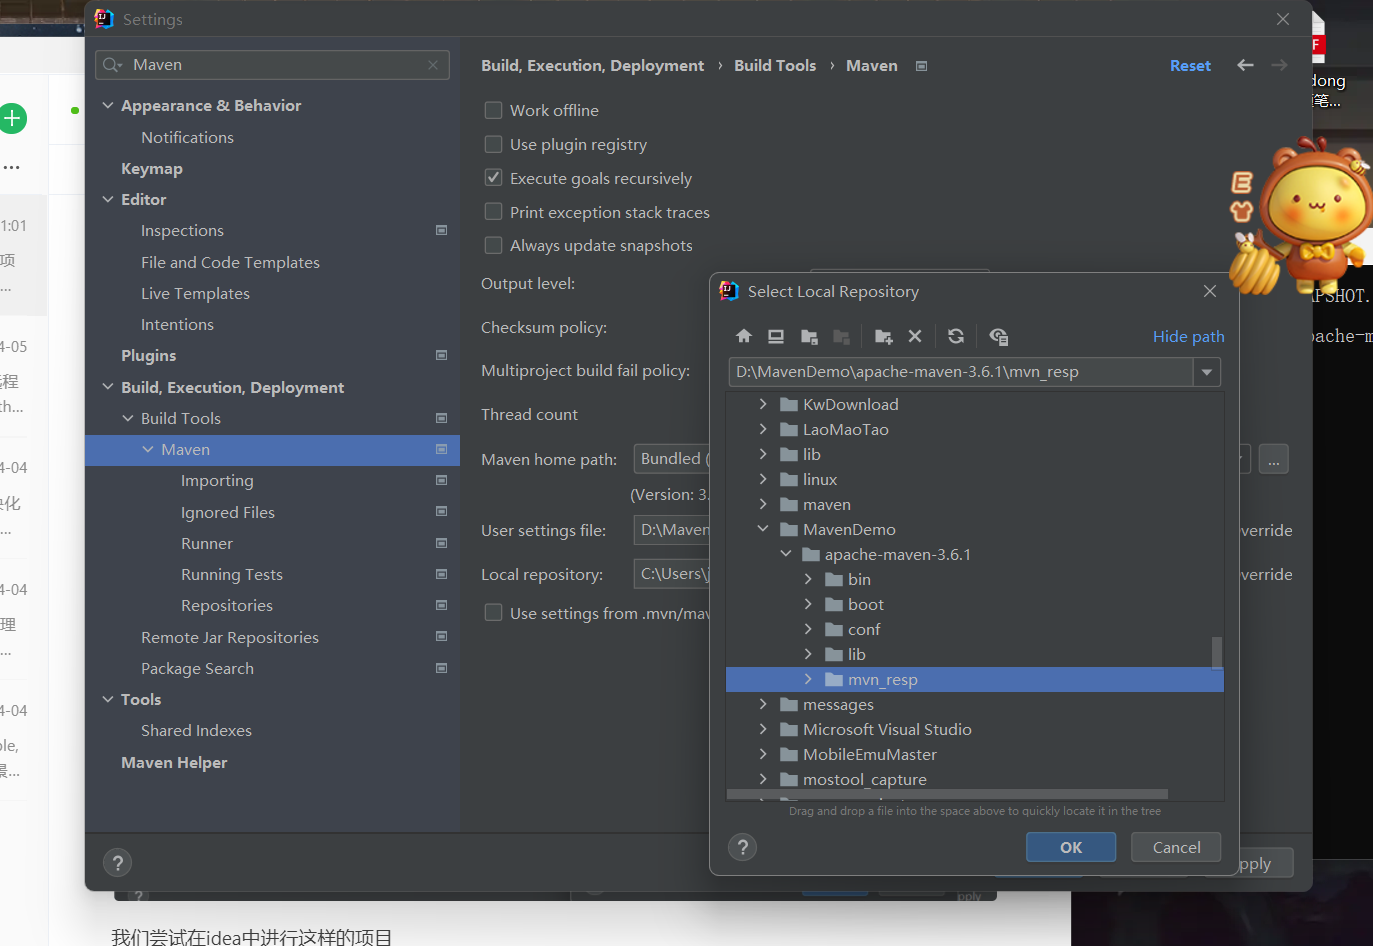Open help in Settings dialog
Viewport: 1373px width, 946px height.
point(117,863)
